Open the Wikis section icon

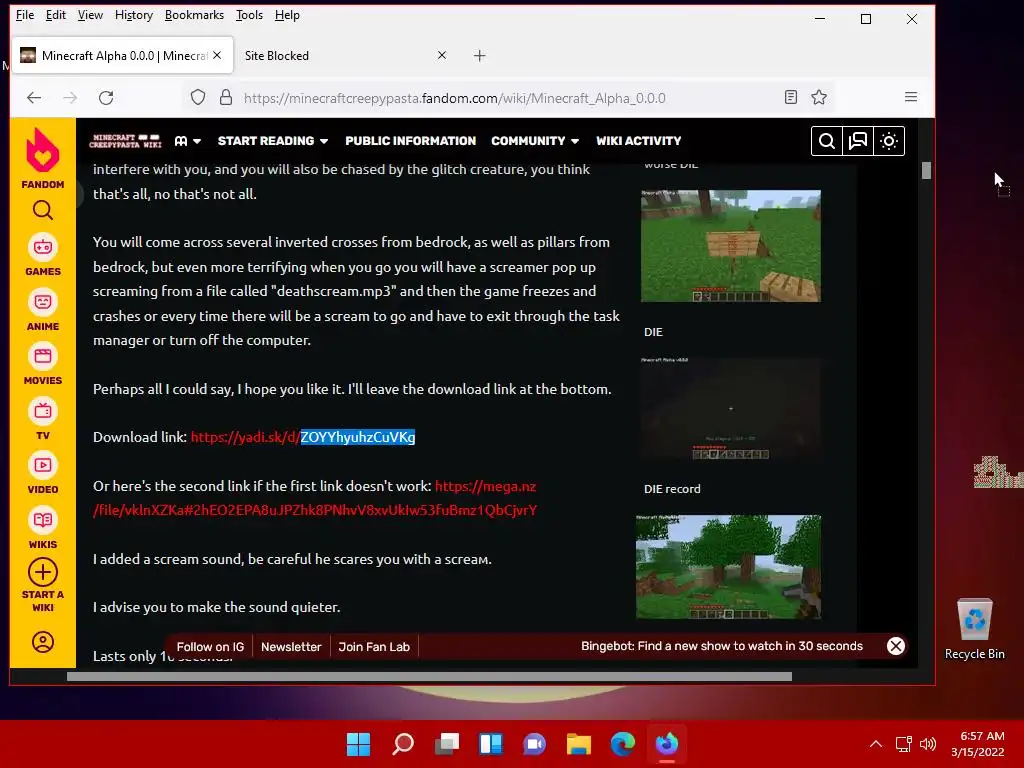[42, 520]
